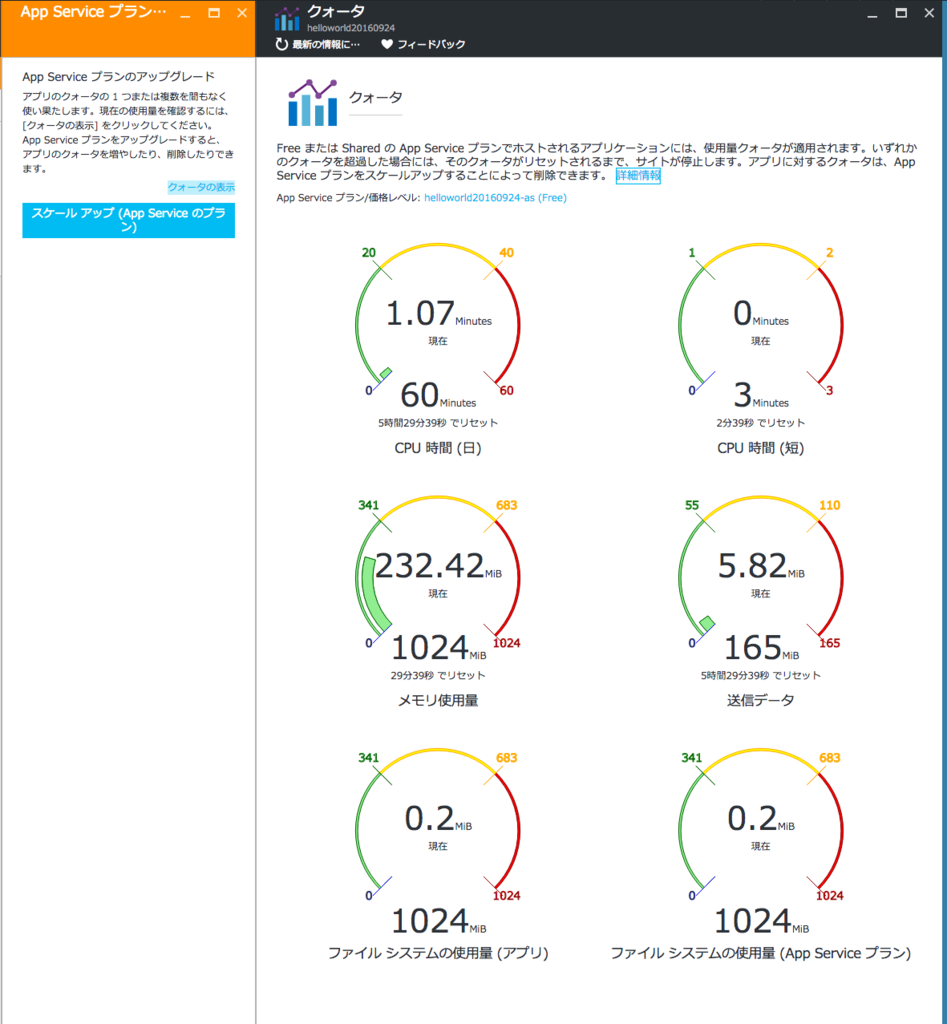947x1024 pixels.
Task: Click the green memory usage arc indicator
Action: coord(373,594)
